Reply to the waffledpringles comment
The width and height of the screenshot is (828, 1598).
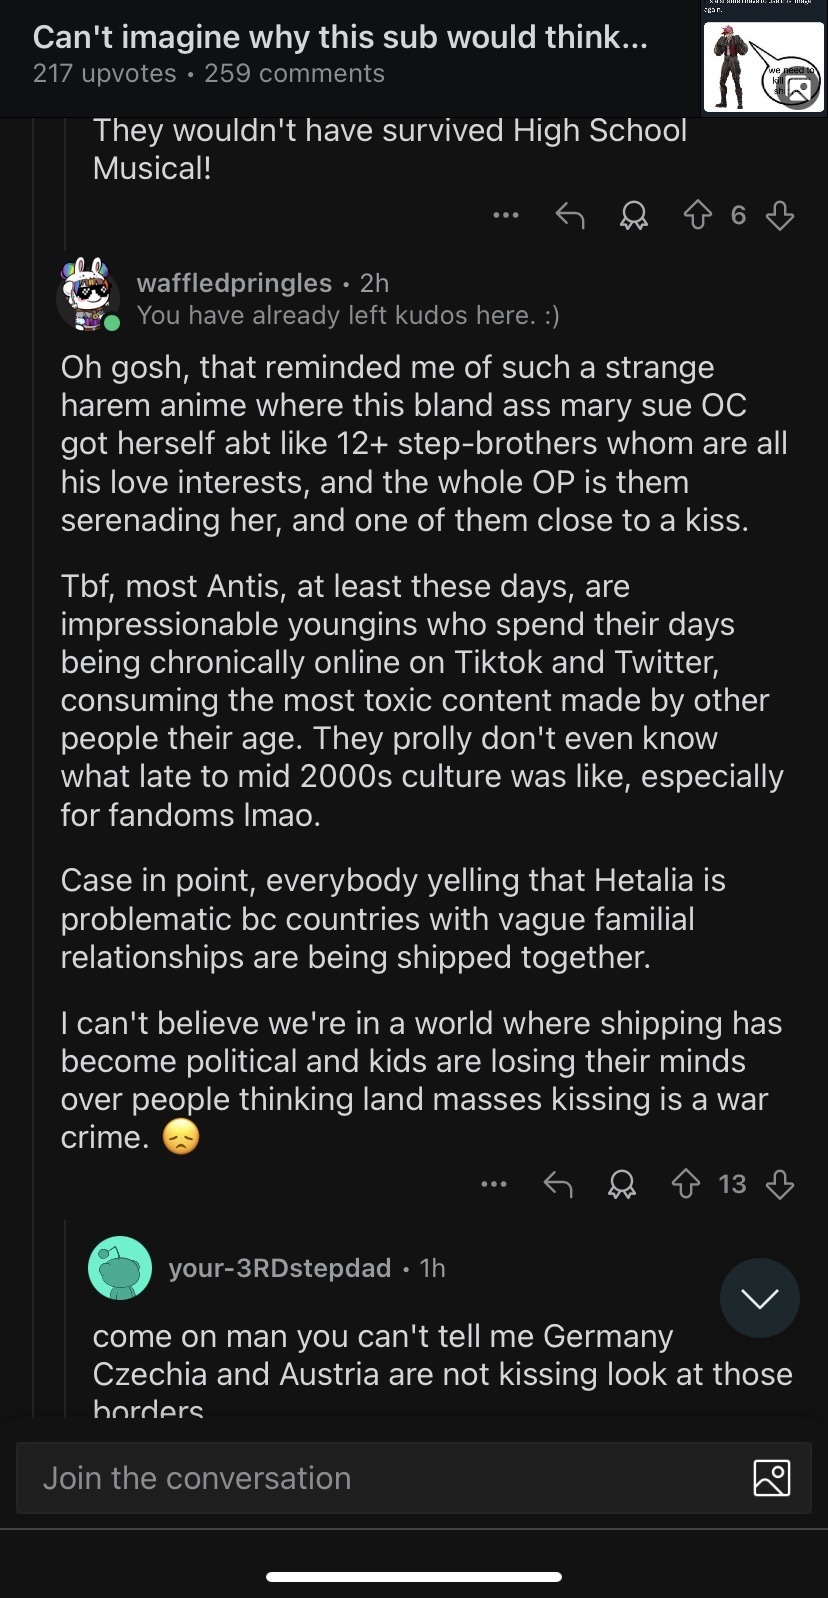[x=558, y=1184]
